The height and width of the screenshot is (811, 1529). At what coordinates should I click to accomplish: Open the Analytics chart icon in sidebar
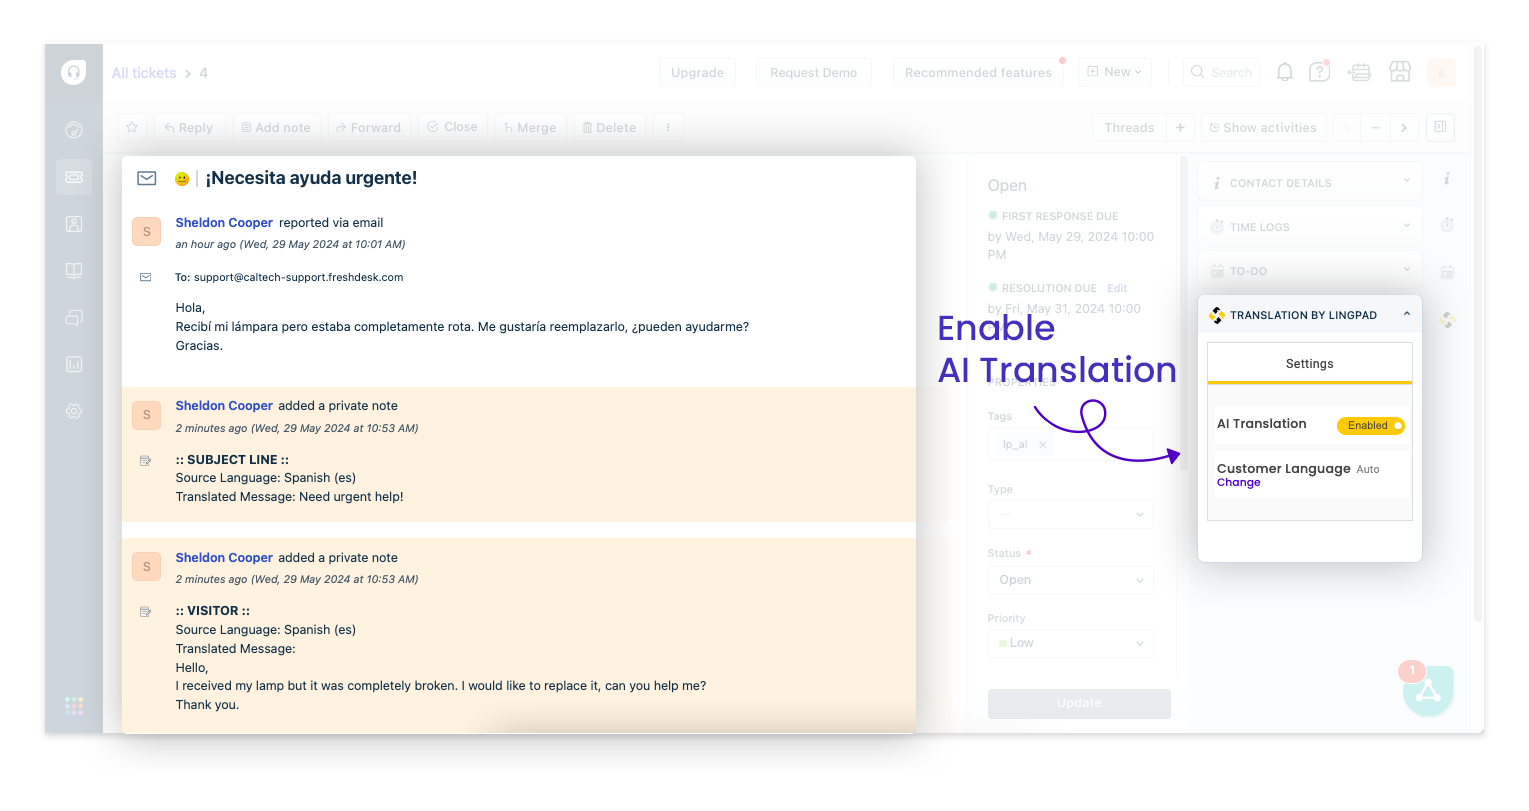[x=74, y=365]
